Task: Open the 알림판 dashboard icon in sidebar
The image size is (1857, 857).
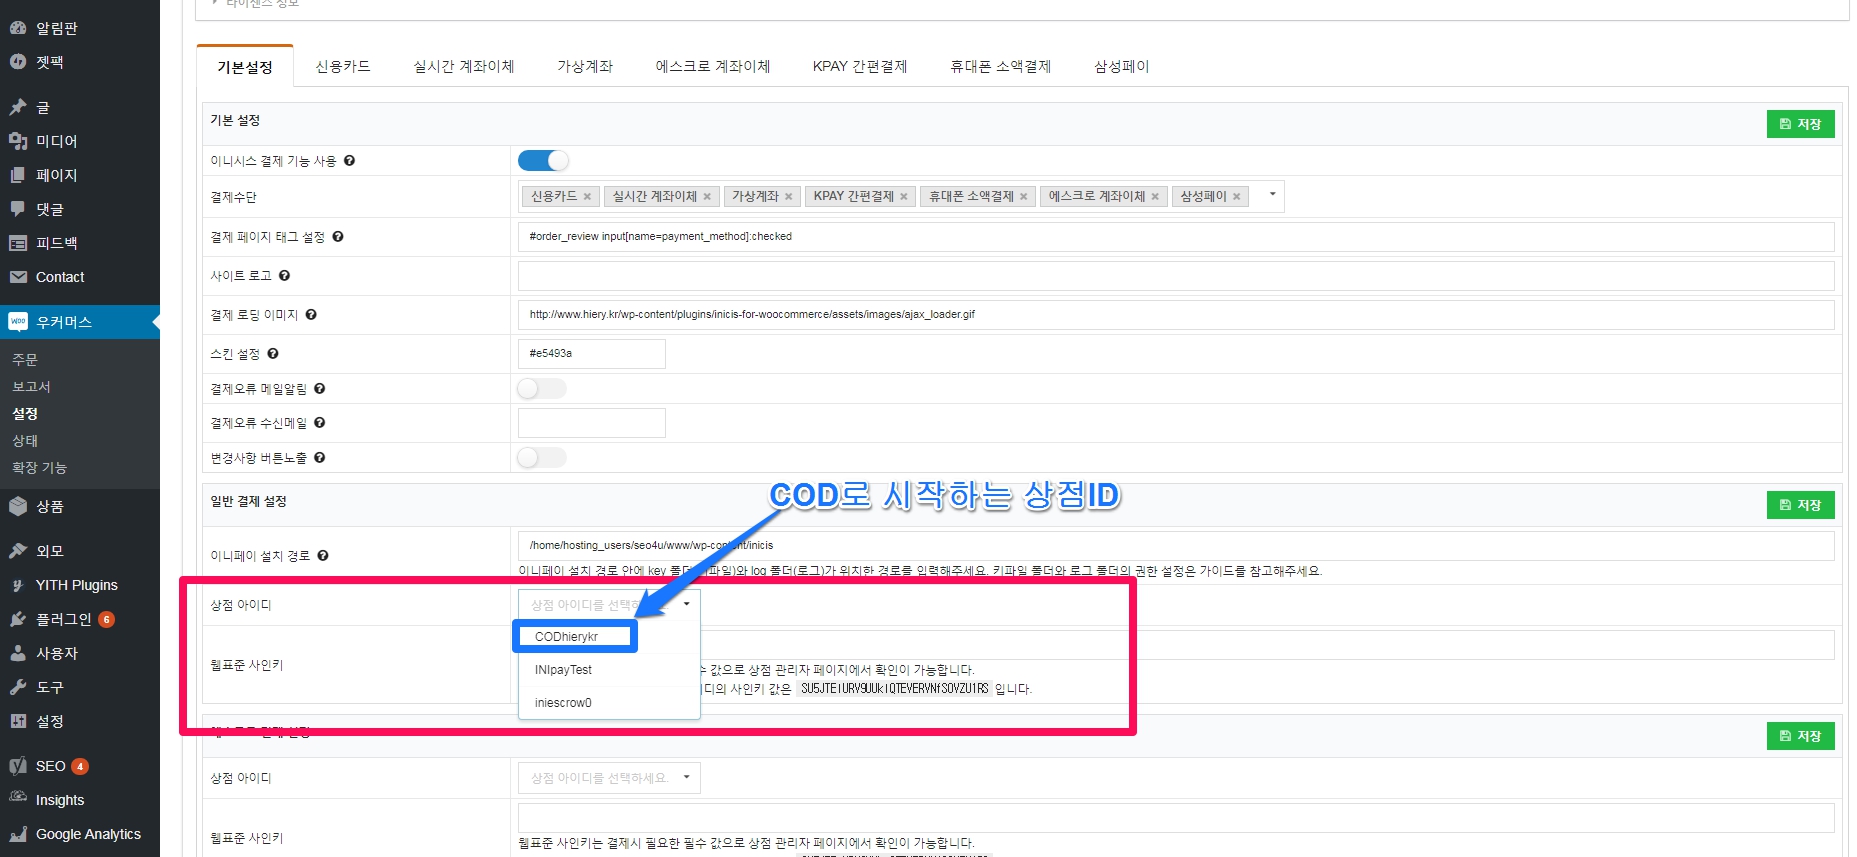Action: click(x=18, y=28)
